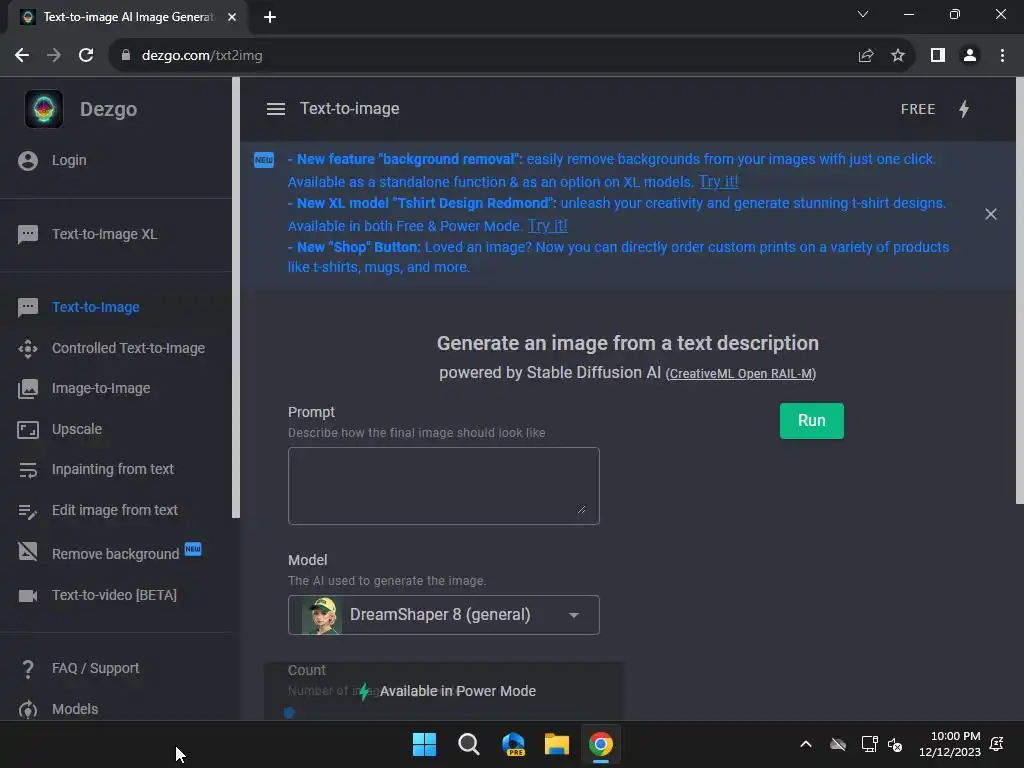Open Edit image from text

click(x=114, y=511)
